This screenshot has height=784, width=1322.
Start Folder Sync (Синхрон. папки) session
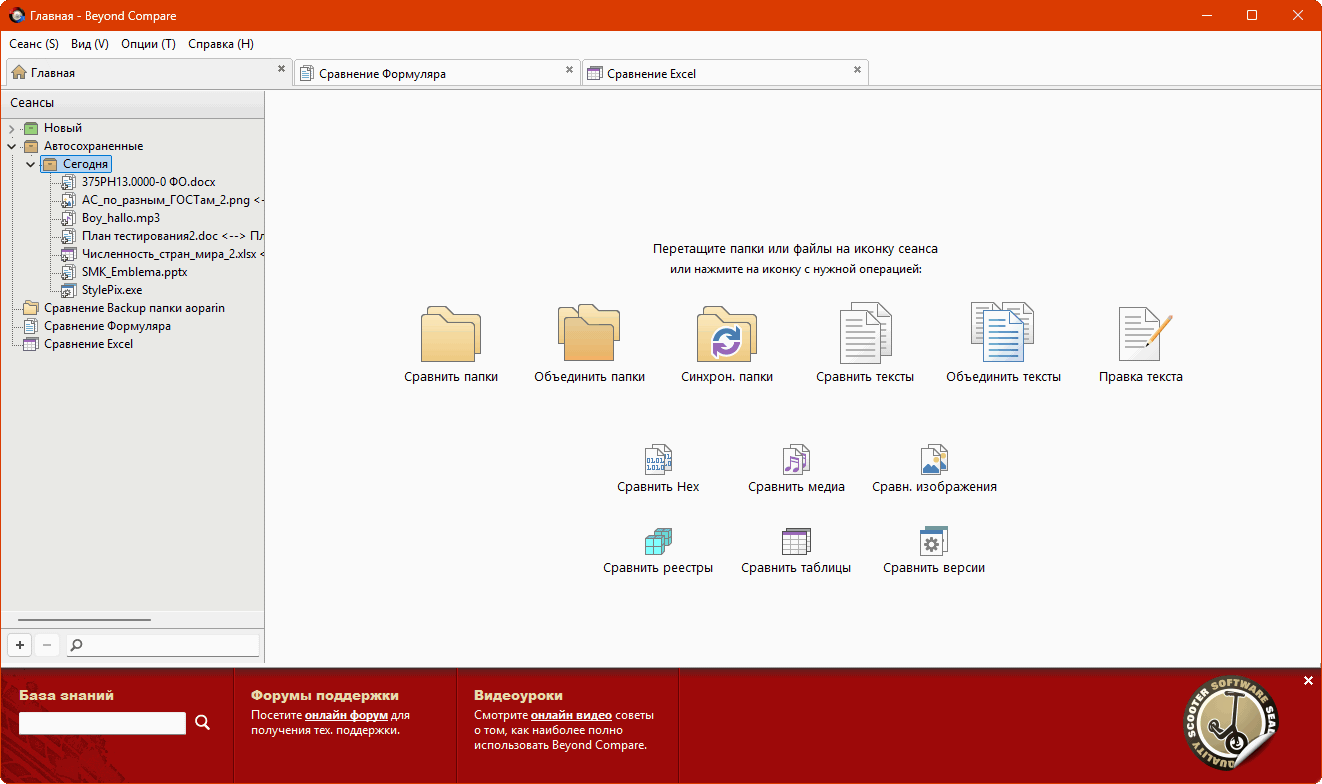[x=726, y=335]
